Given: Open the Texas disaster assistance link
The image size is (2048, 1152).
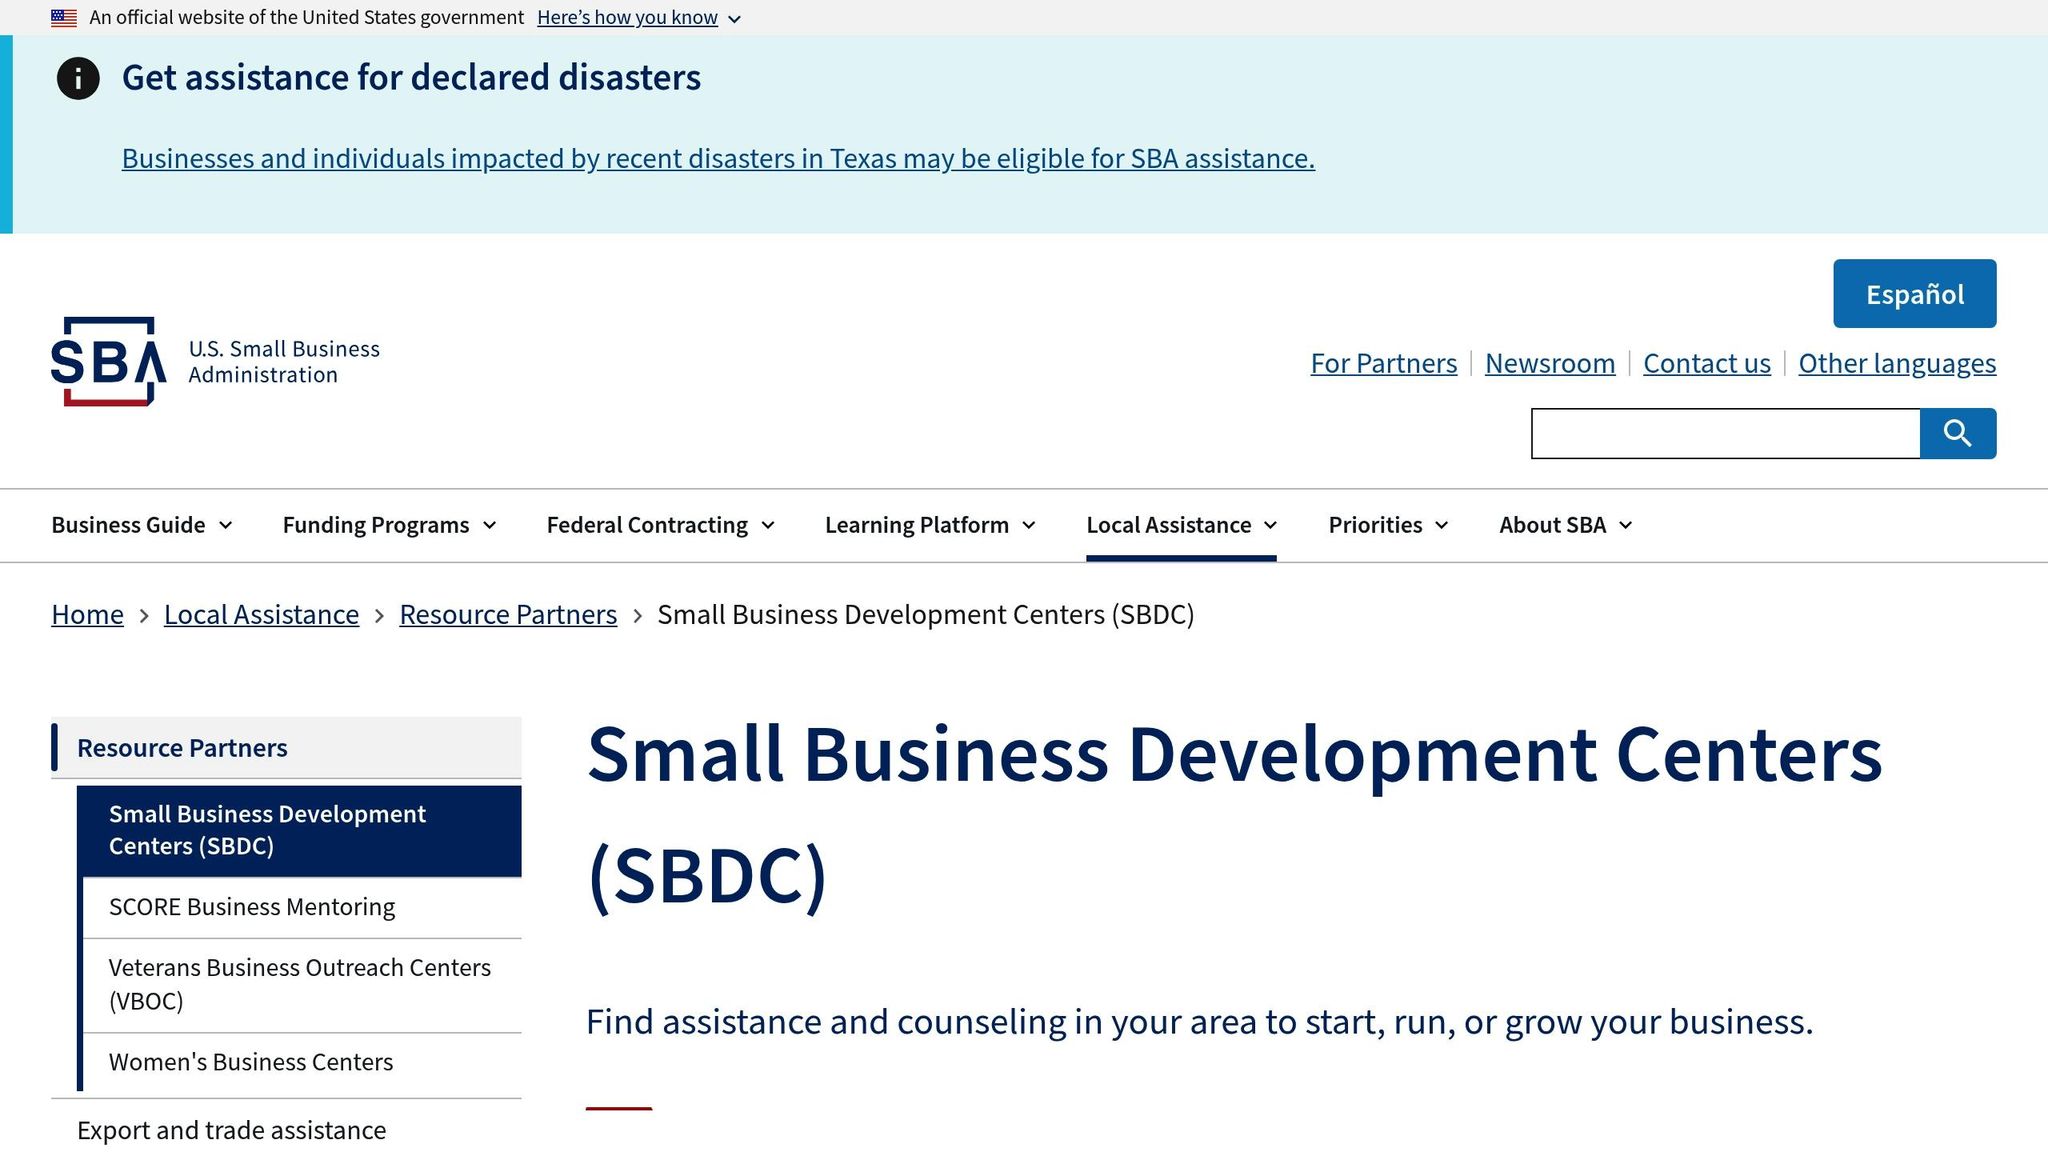Looking at the screenshot, I should (717, 159).
